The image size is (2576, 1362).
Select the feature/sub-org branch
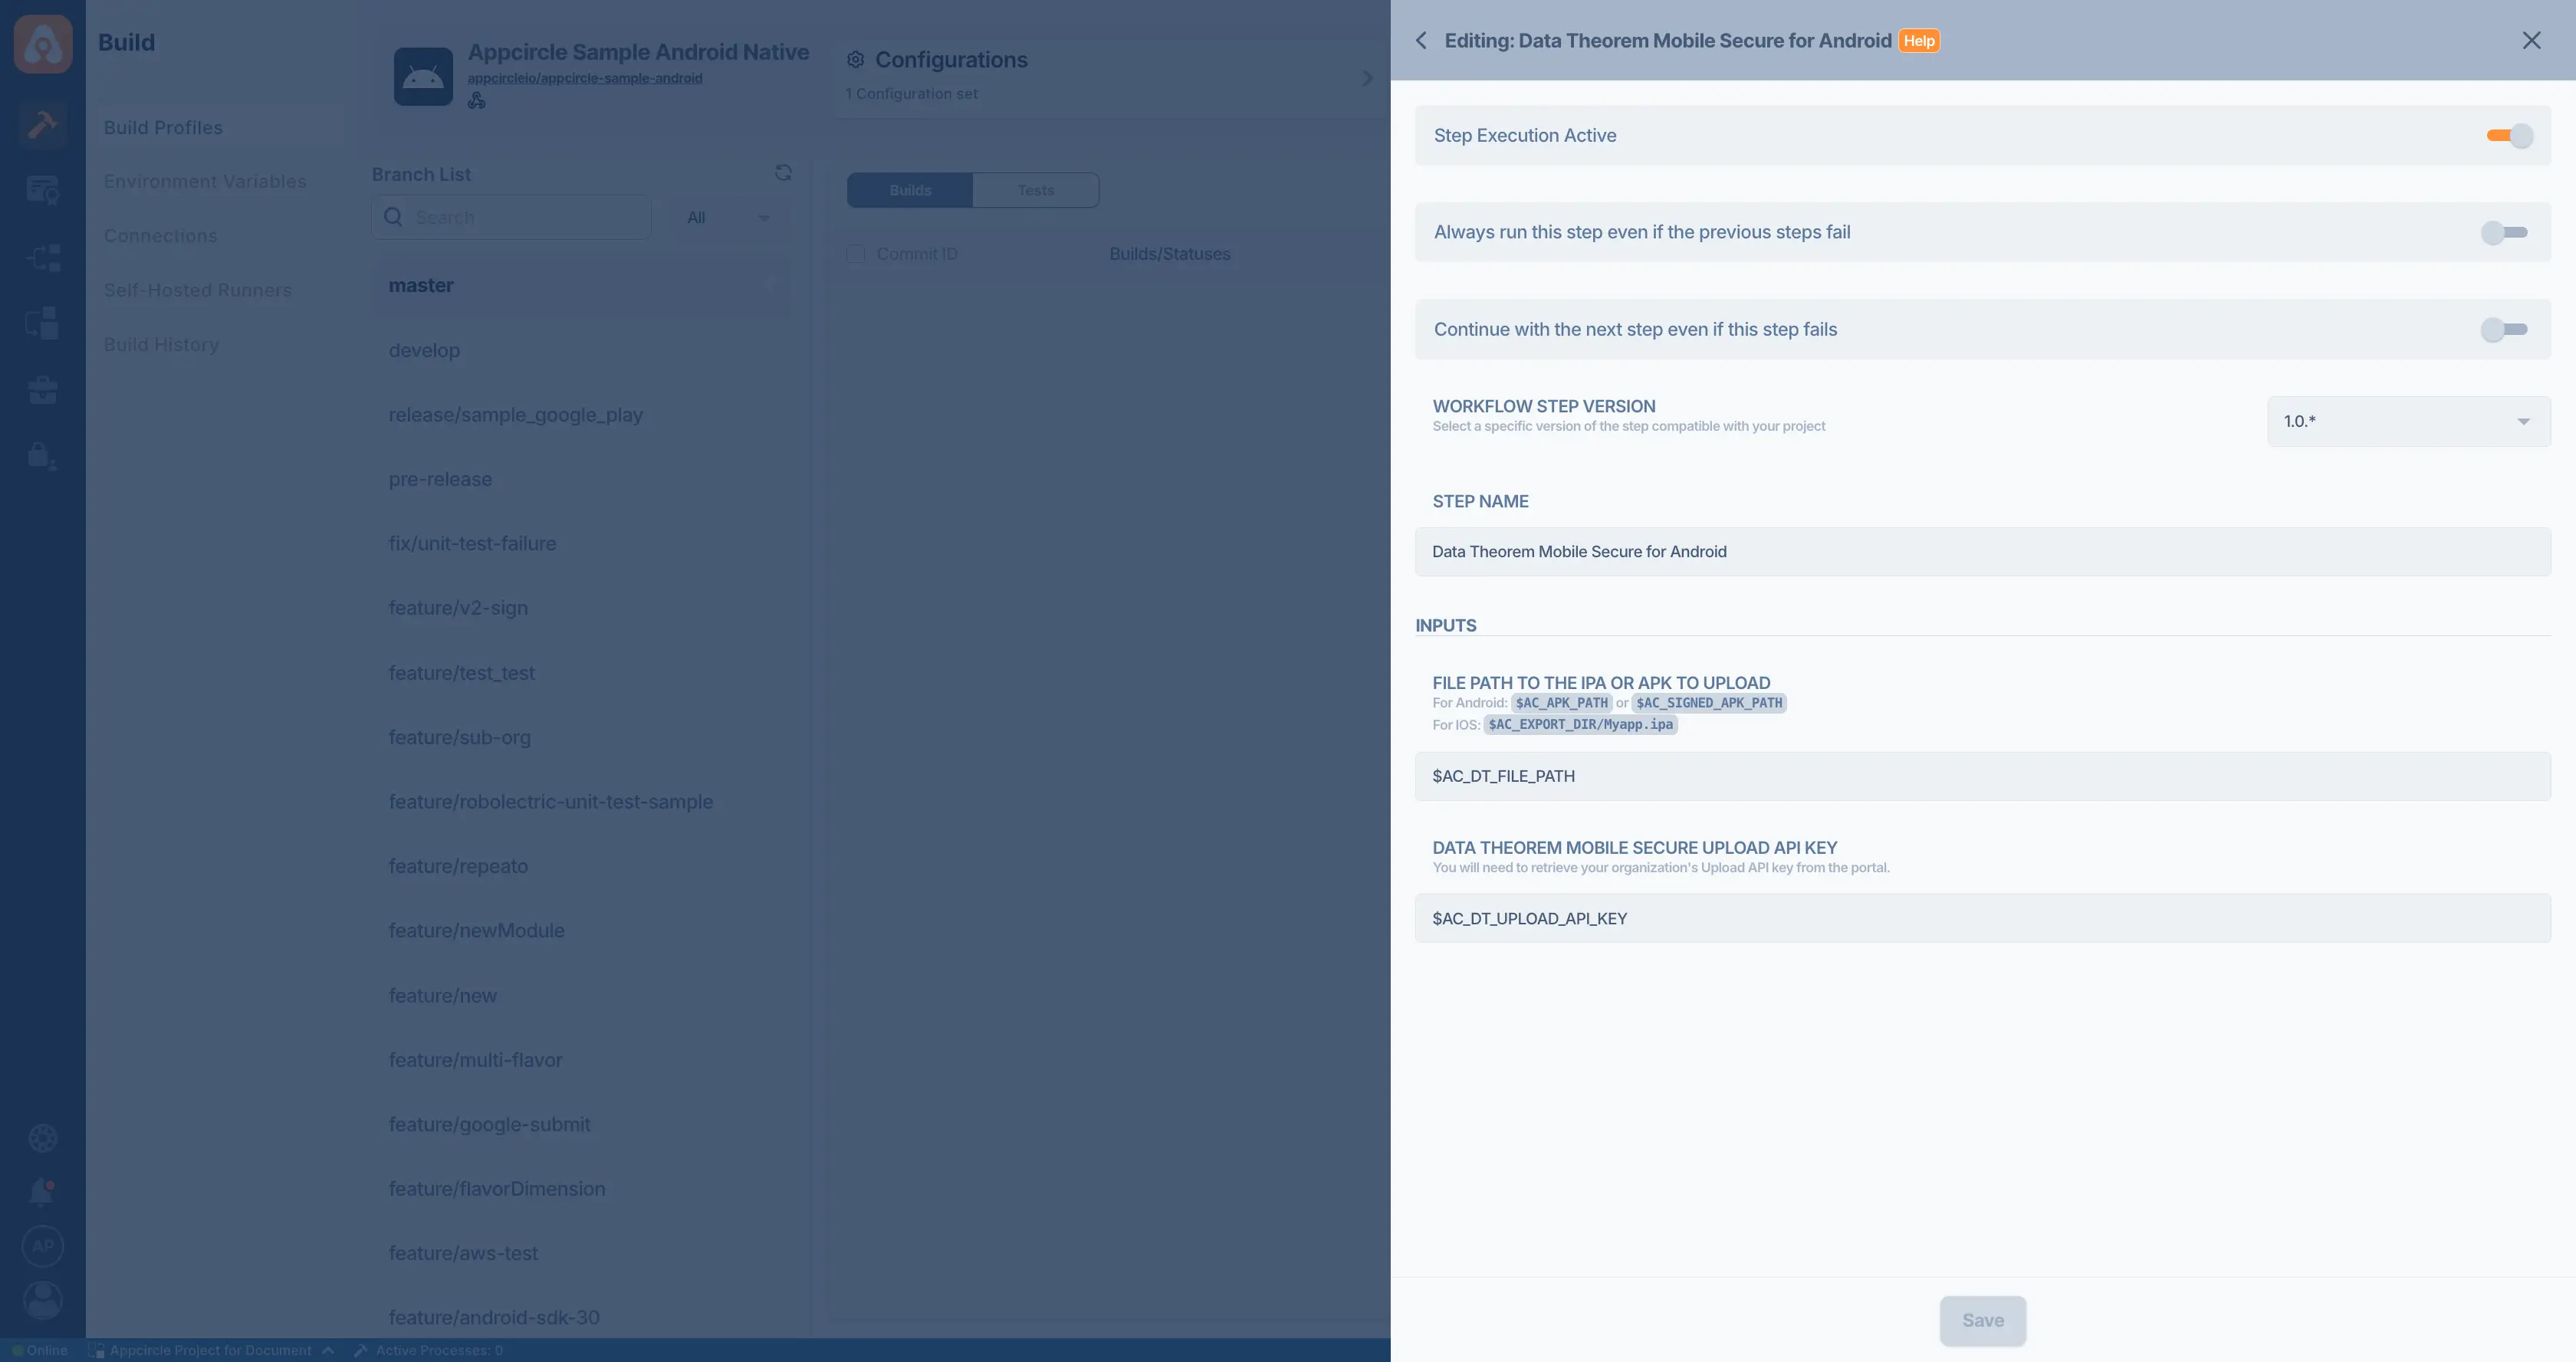[460, 737]
